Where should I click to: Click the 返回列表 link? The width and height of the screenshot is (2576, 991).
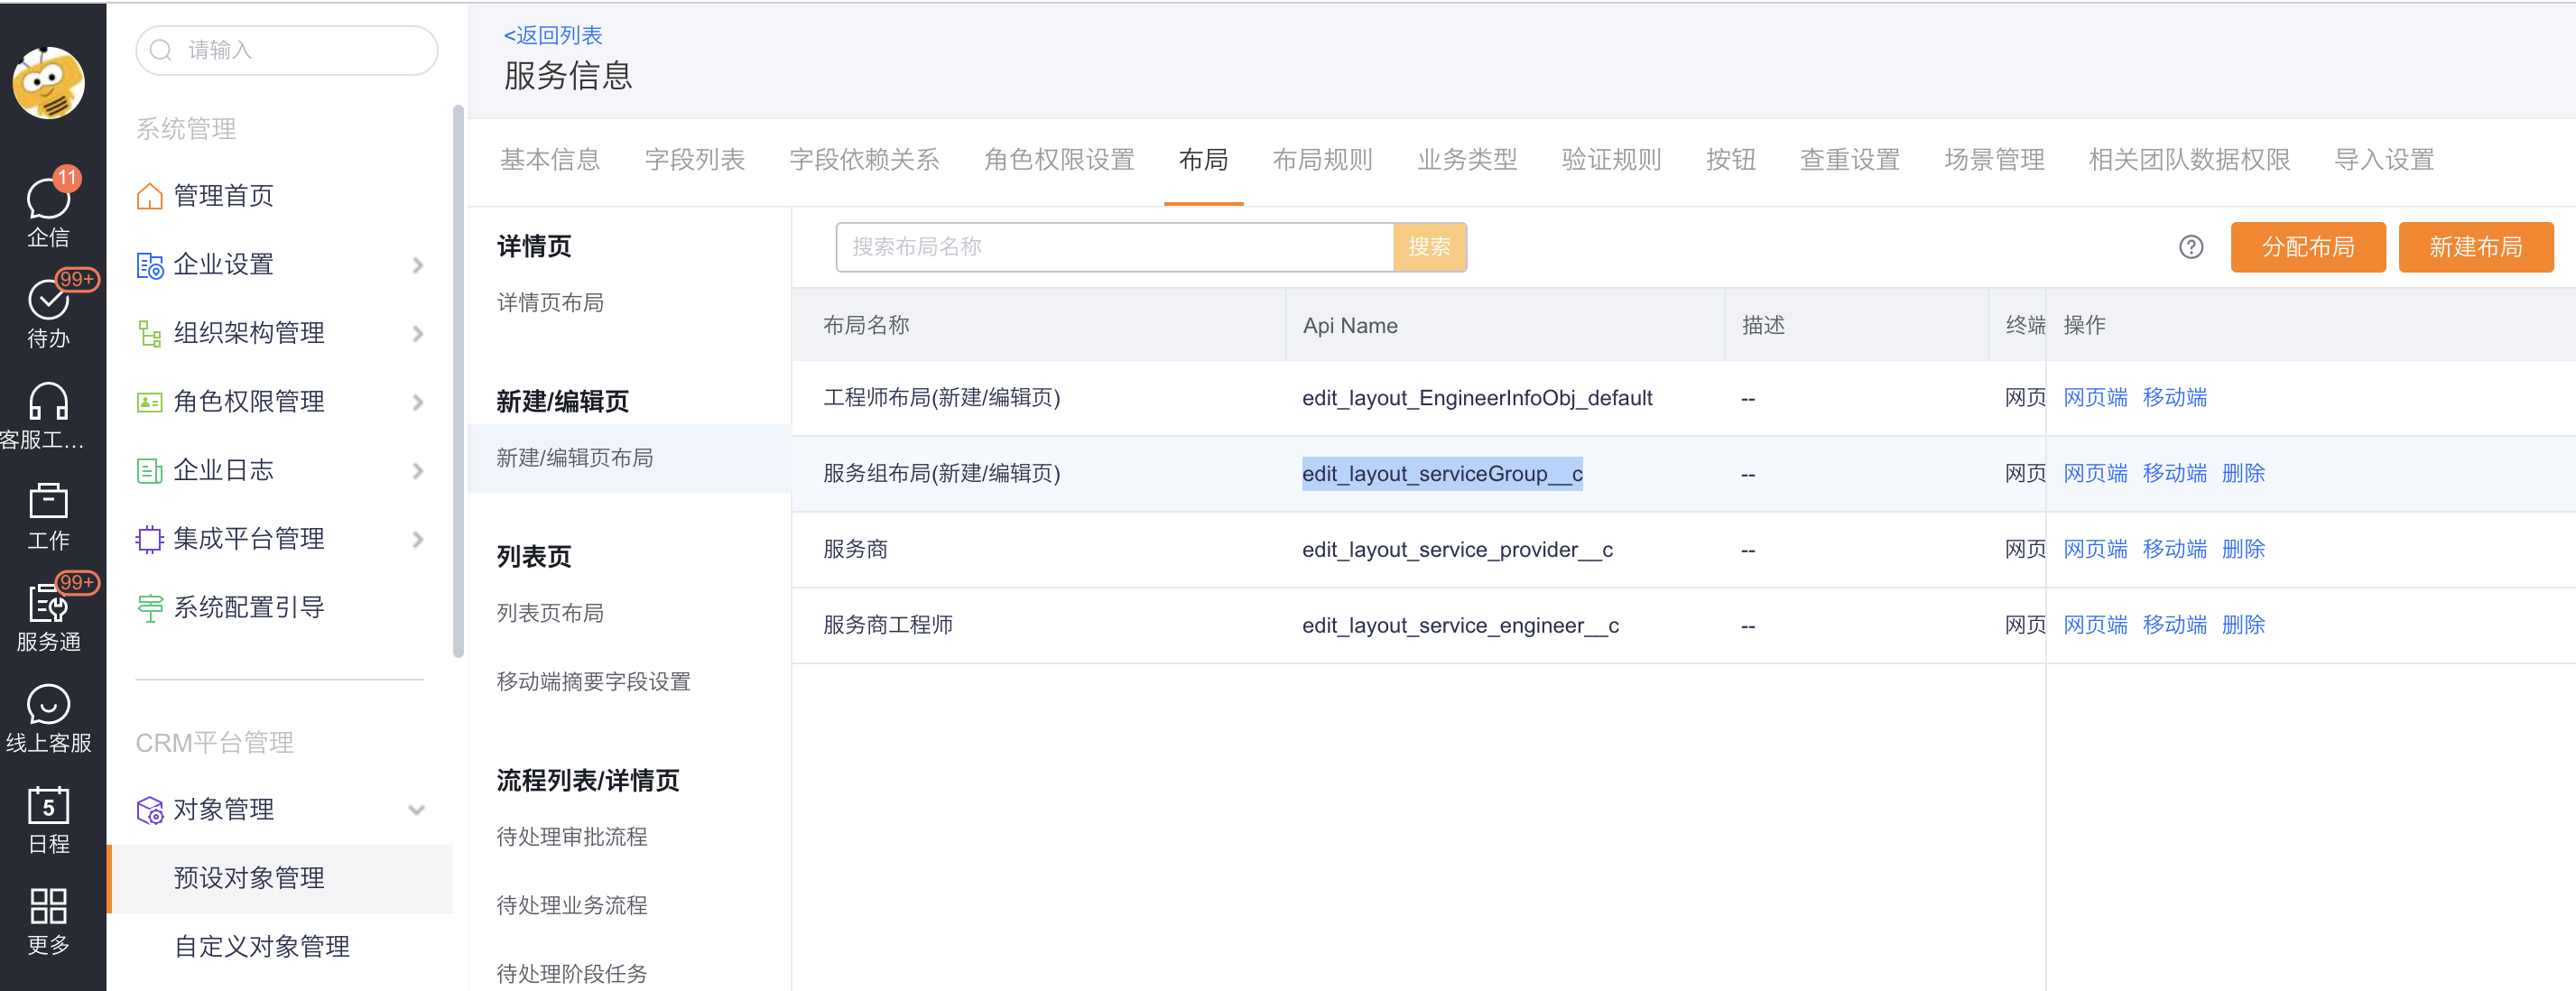point(553,35)
